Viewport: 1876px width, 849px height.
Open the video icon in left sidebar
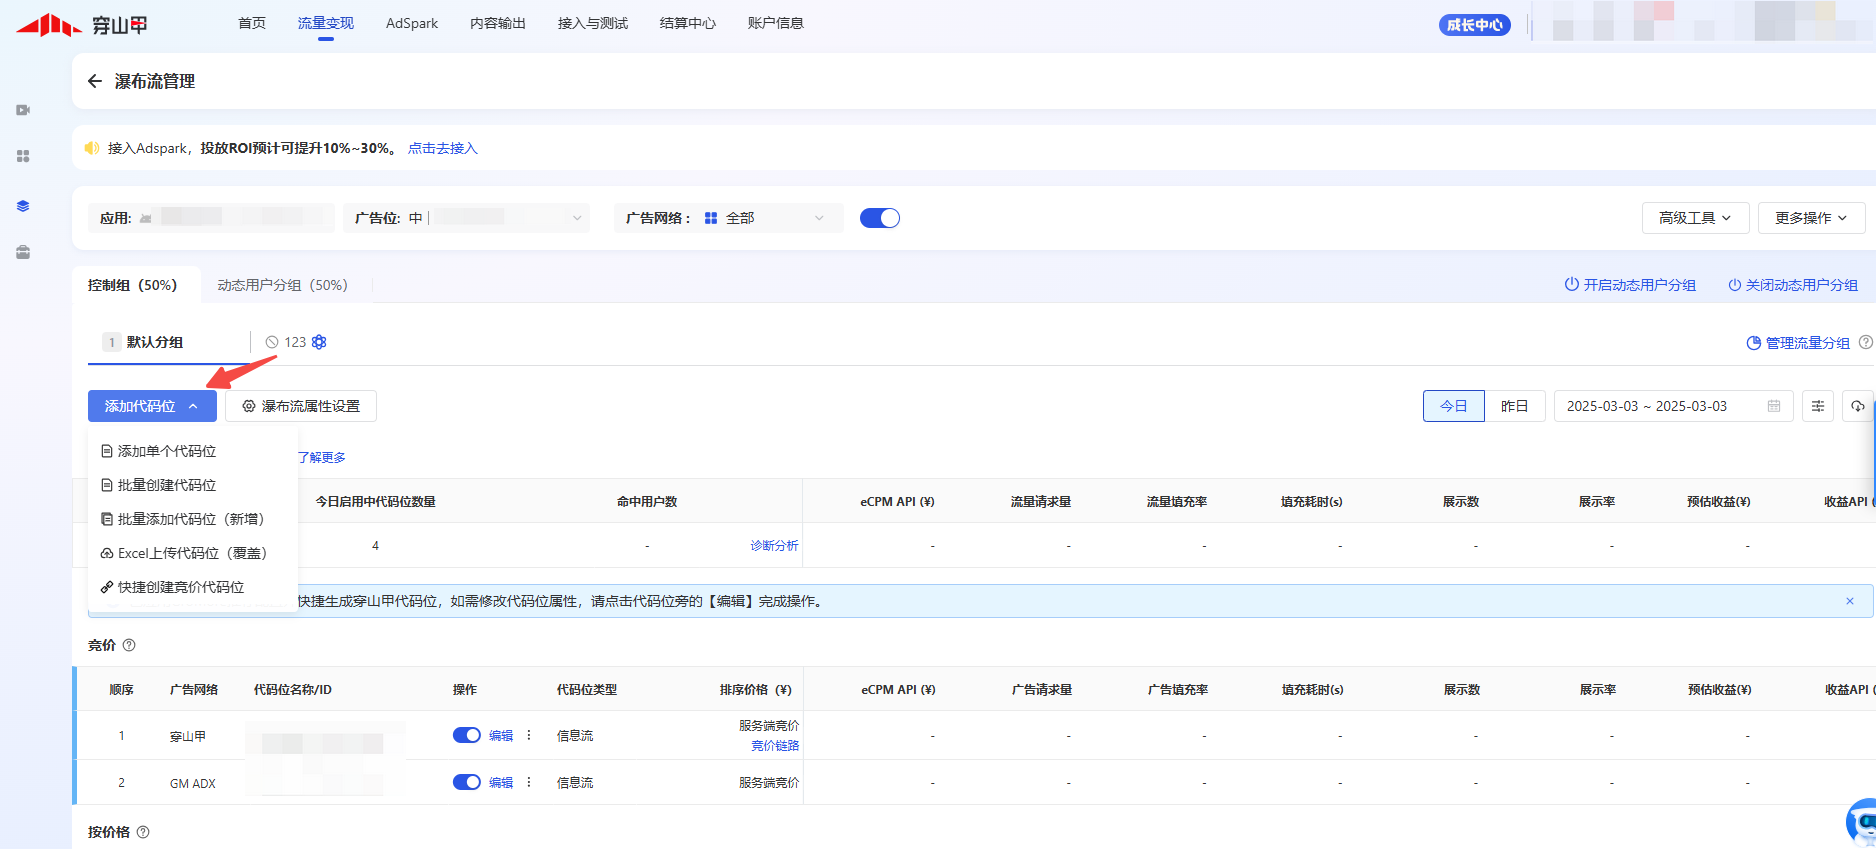pos(23,110)
